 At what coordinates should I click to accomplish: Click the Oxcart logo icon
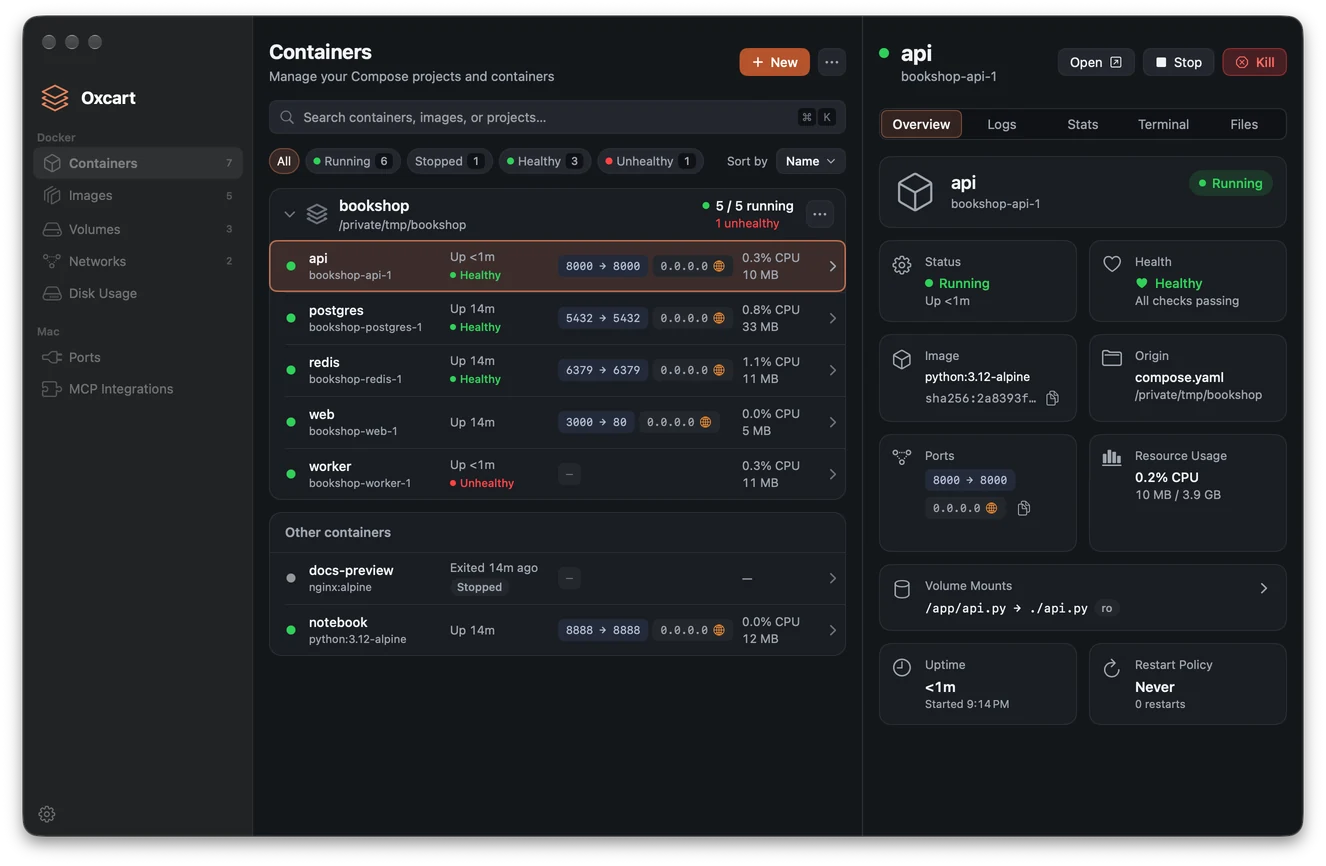click(x=55, y=98)
